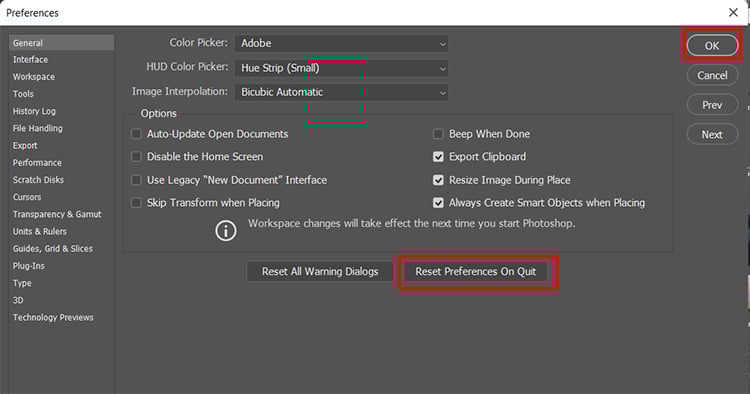Open the Color Picker dropdown
750x394 pixels.
click(342, 44)
